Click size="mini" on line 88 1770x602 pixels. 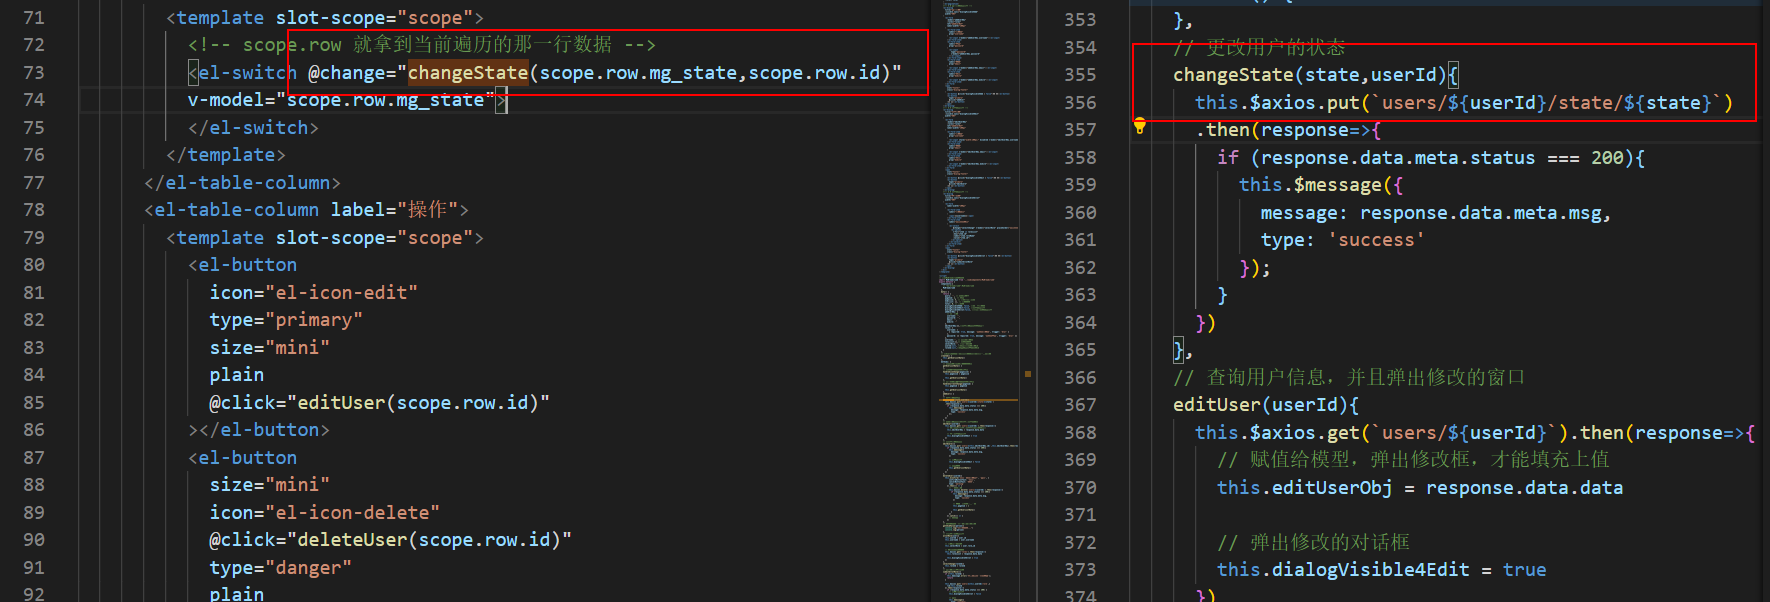[x=270, y=485]
